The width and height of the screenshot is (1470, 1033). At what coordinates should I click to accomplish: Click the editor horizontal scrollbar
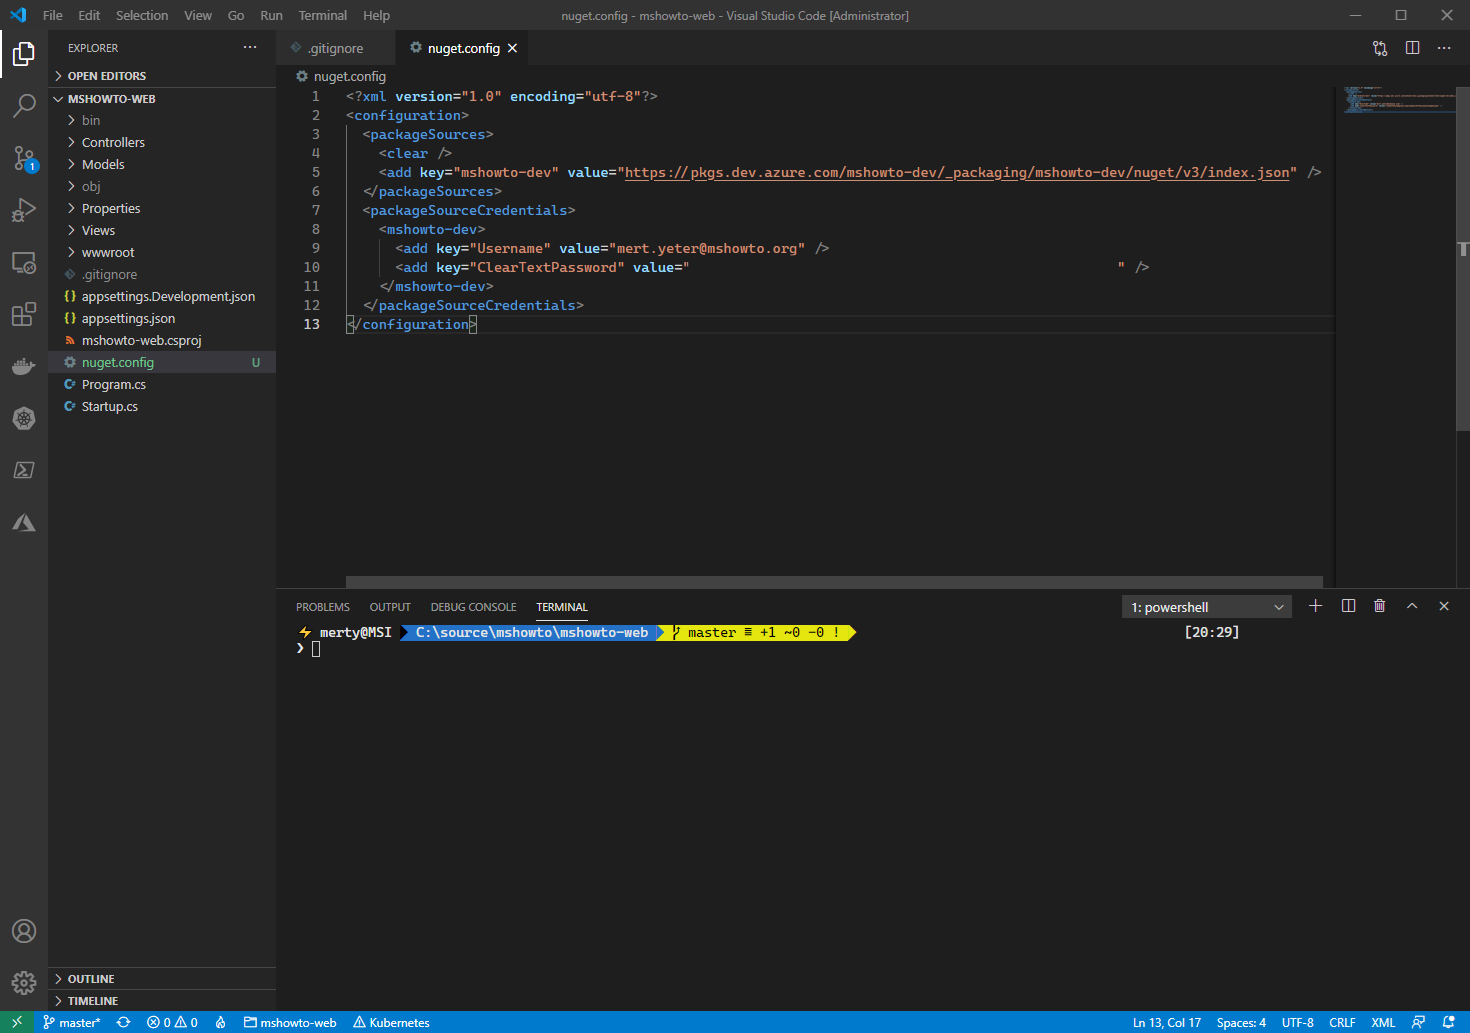coord(834,582)
